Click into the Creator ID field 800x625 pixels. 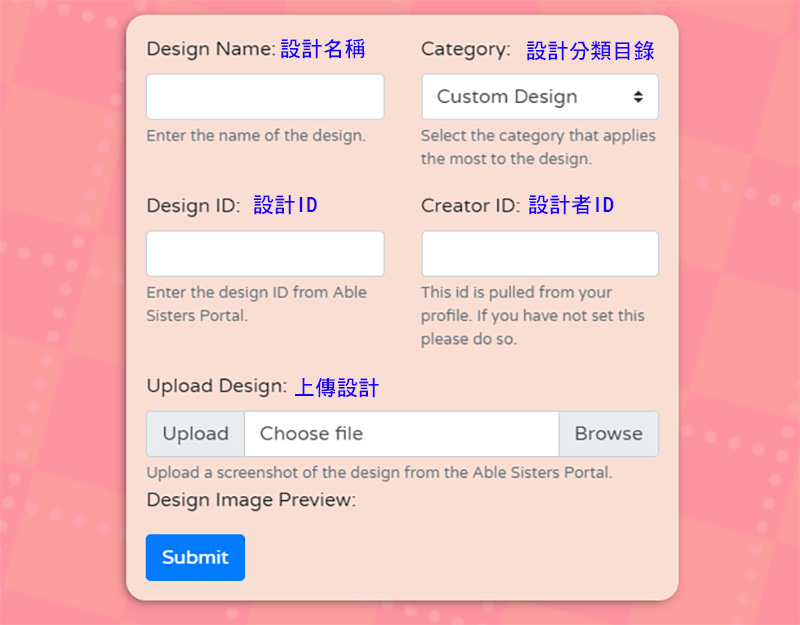coord(540,254)
